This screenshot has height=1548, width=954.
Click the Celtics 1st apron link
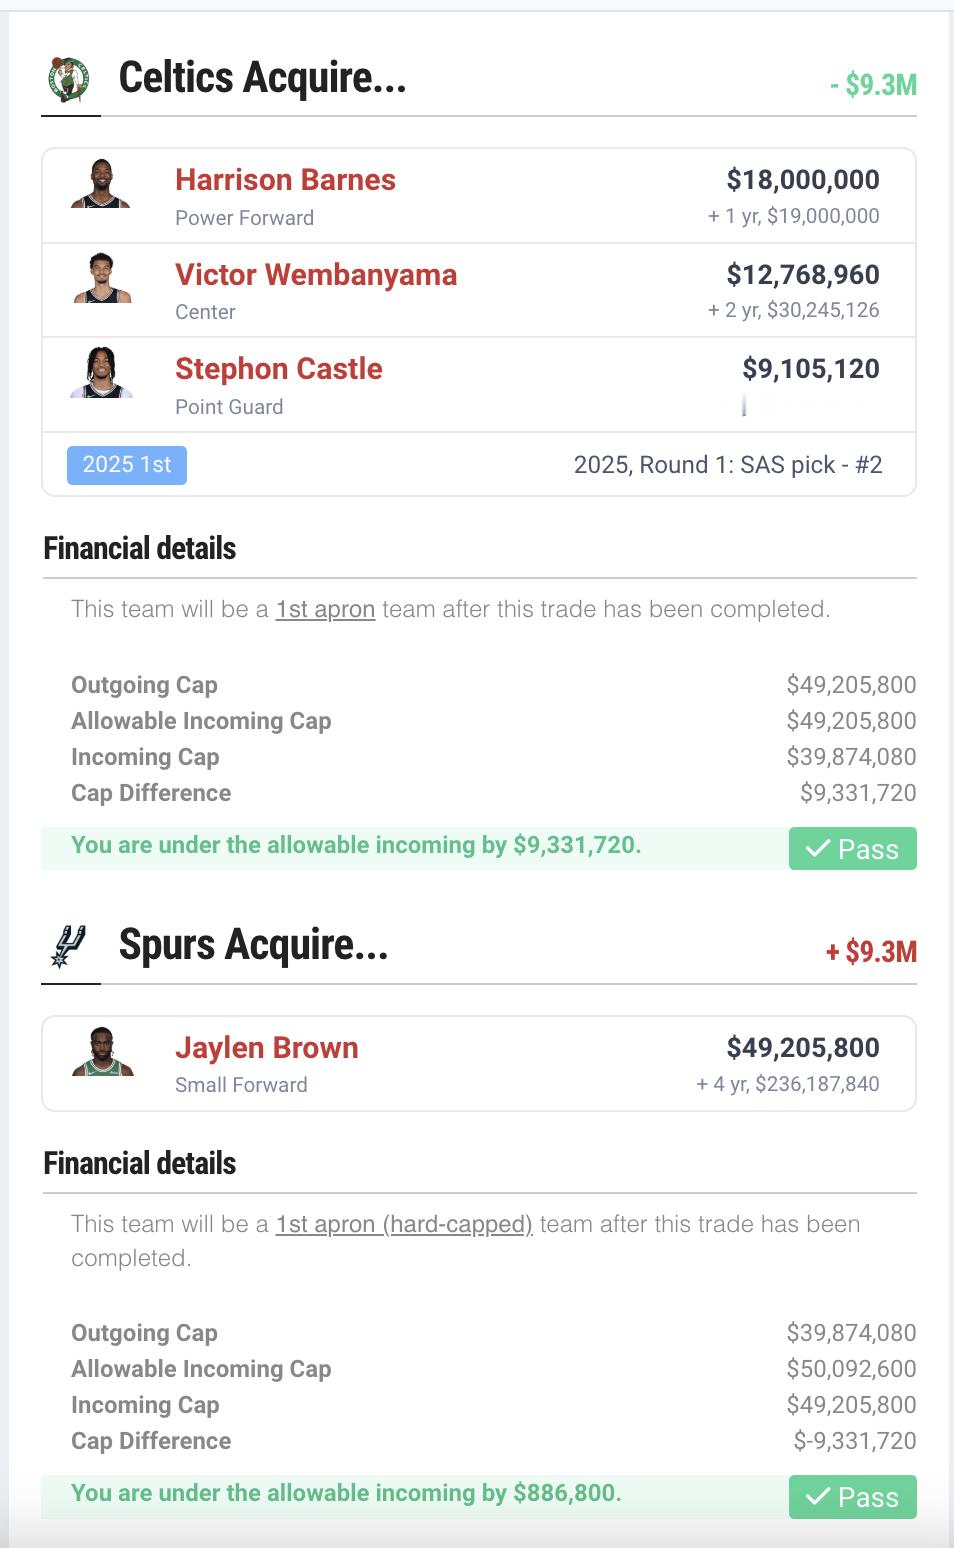(x=325, y=609)
